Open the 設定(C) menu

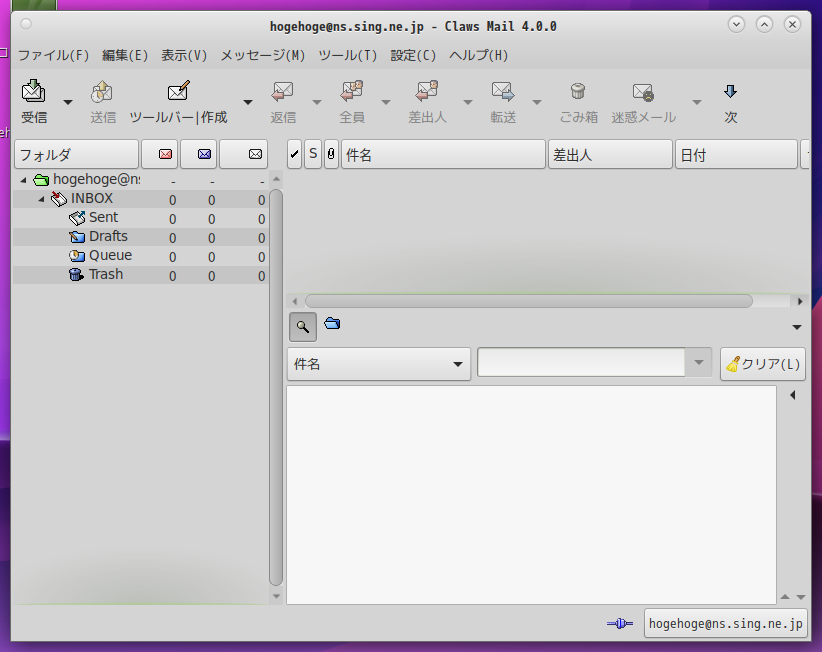(413, 55)
